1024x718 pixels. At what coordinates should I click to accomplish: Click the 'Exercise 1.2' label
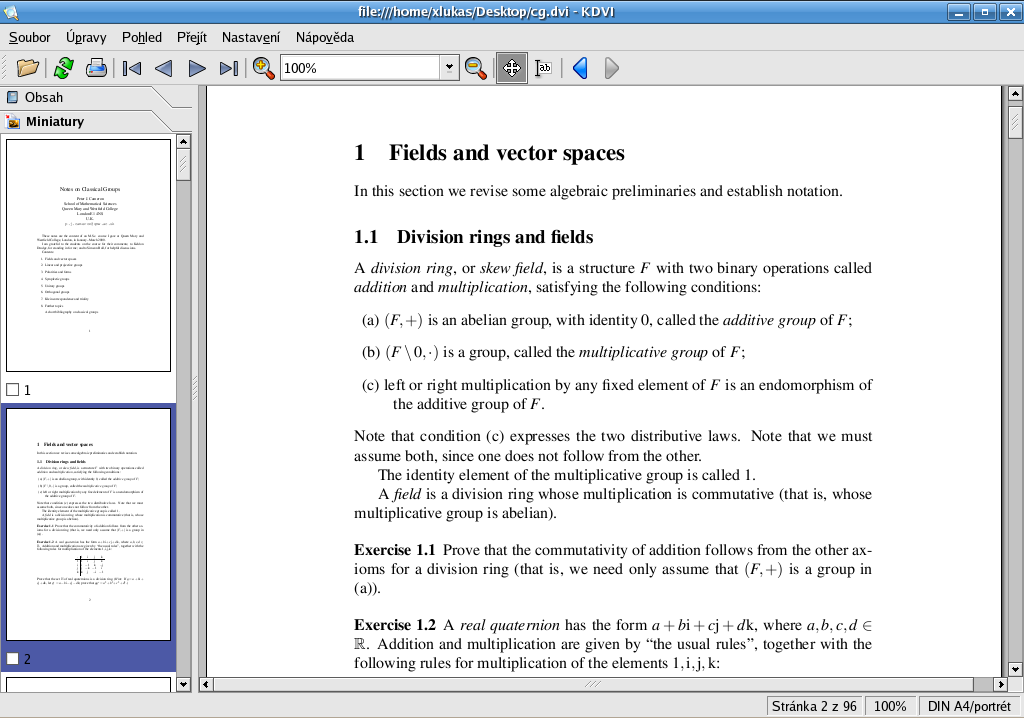click(x=394, y=625)
